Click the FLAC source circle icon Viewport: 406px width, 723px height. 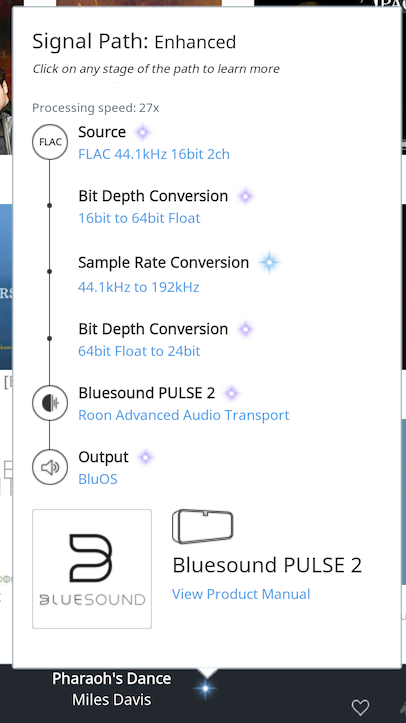[50, 142]
